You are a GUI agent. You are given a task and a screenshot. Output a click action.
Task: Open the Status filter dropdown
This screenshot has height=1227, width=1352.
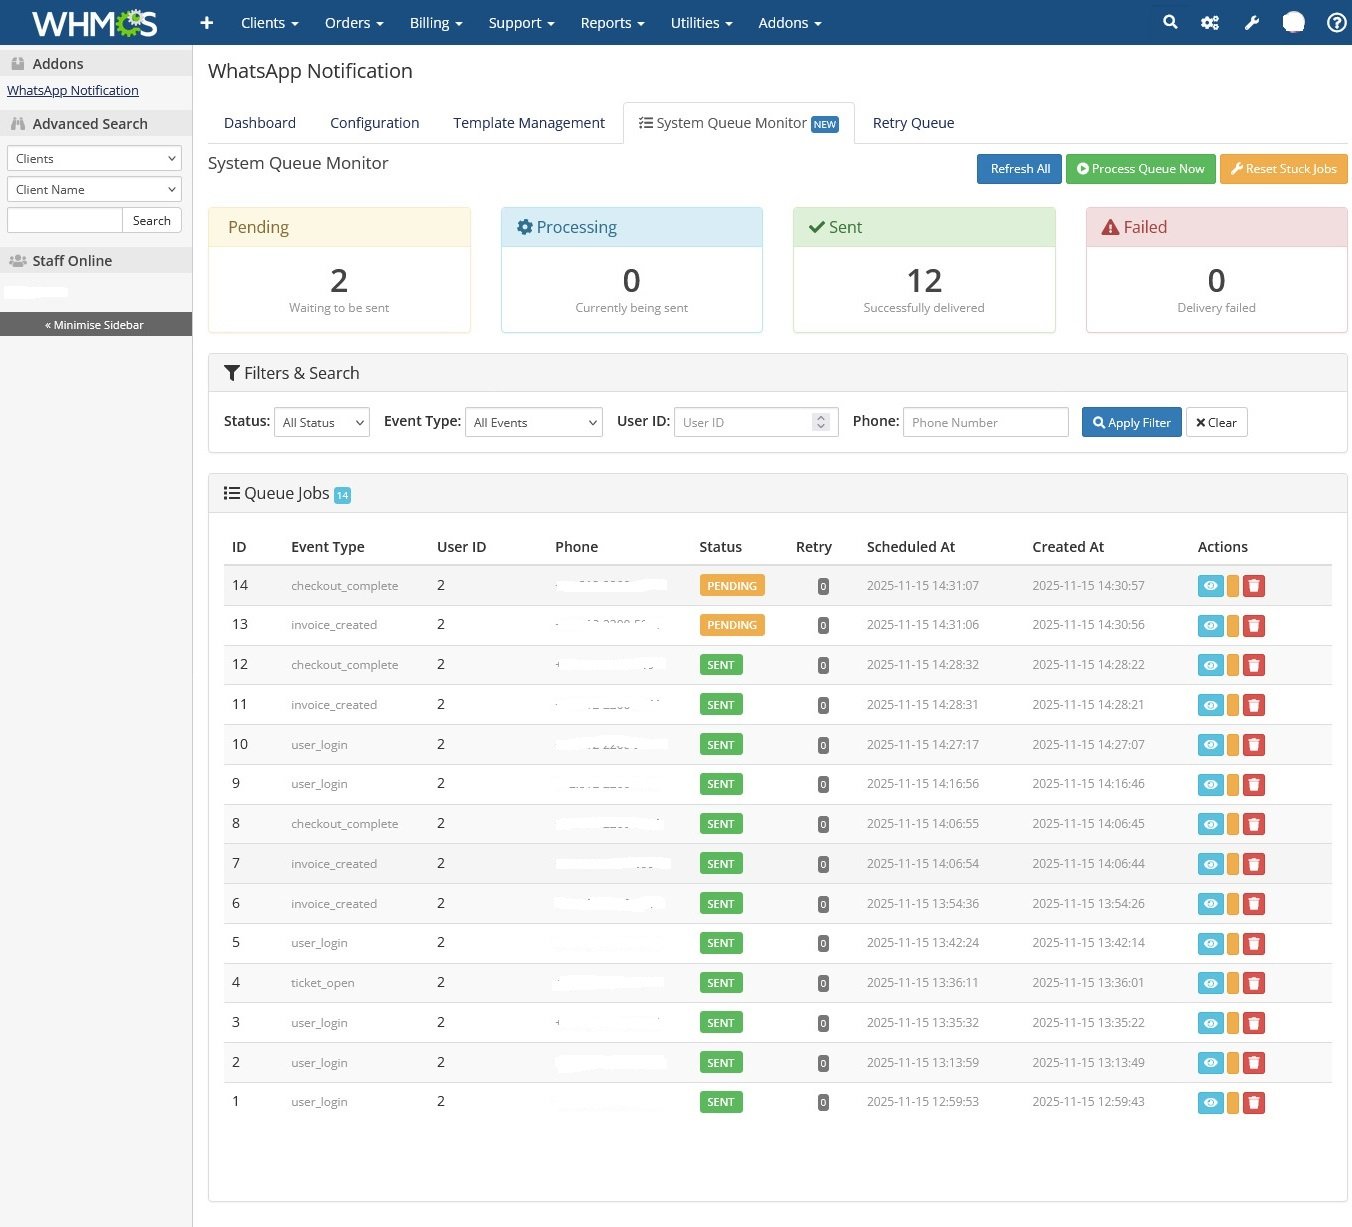click(x=322, y=423)
